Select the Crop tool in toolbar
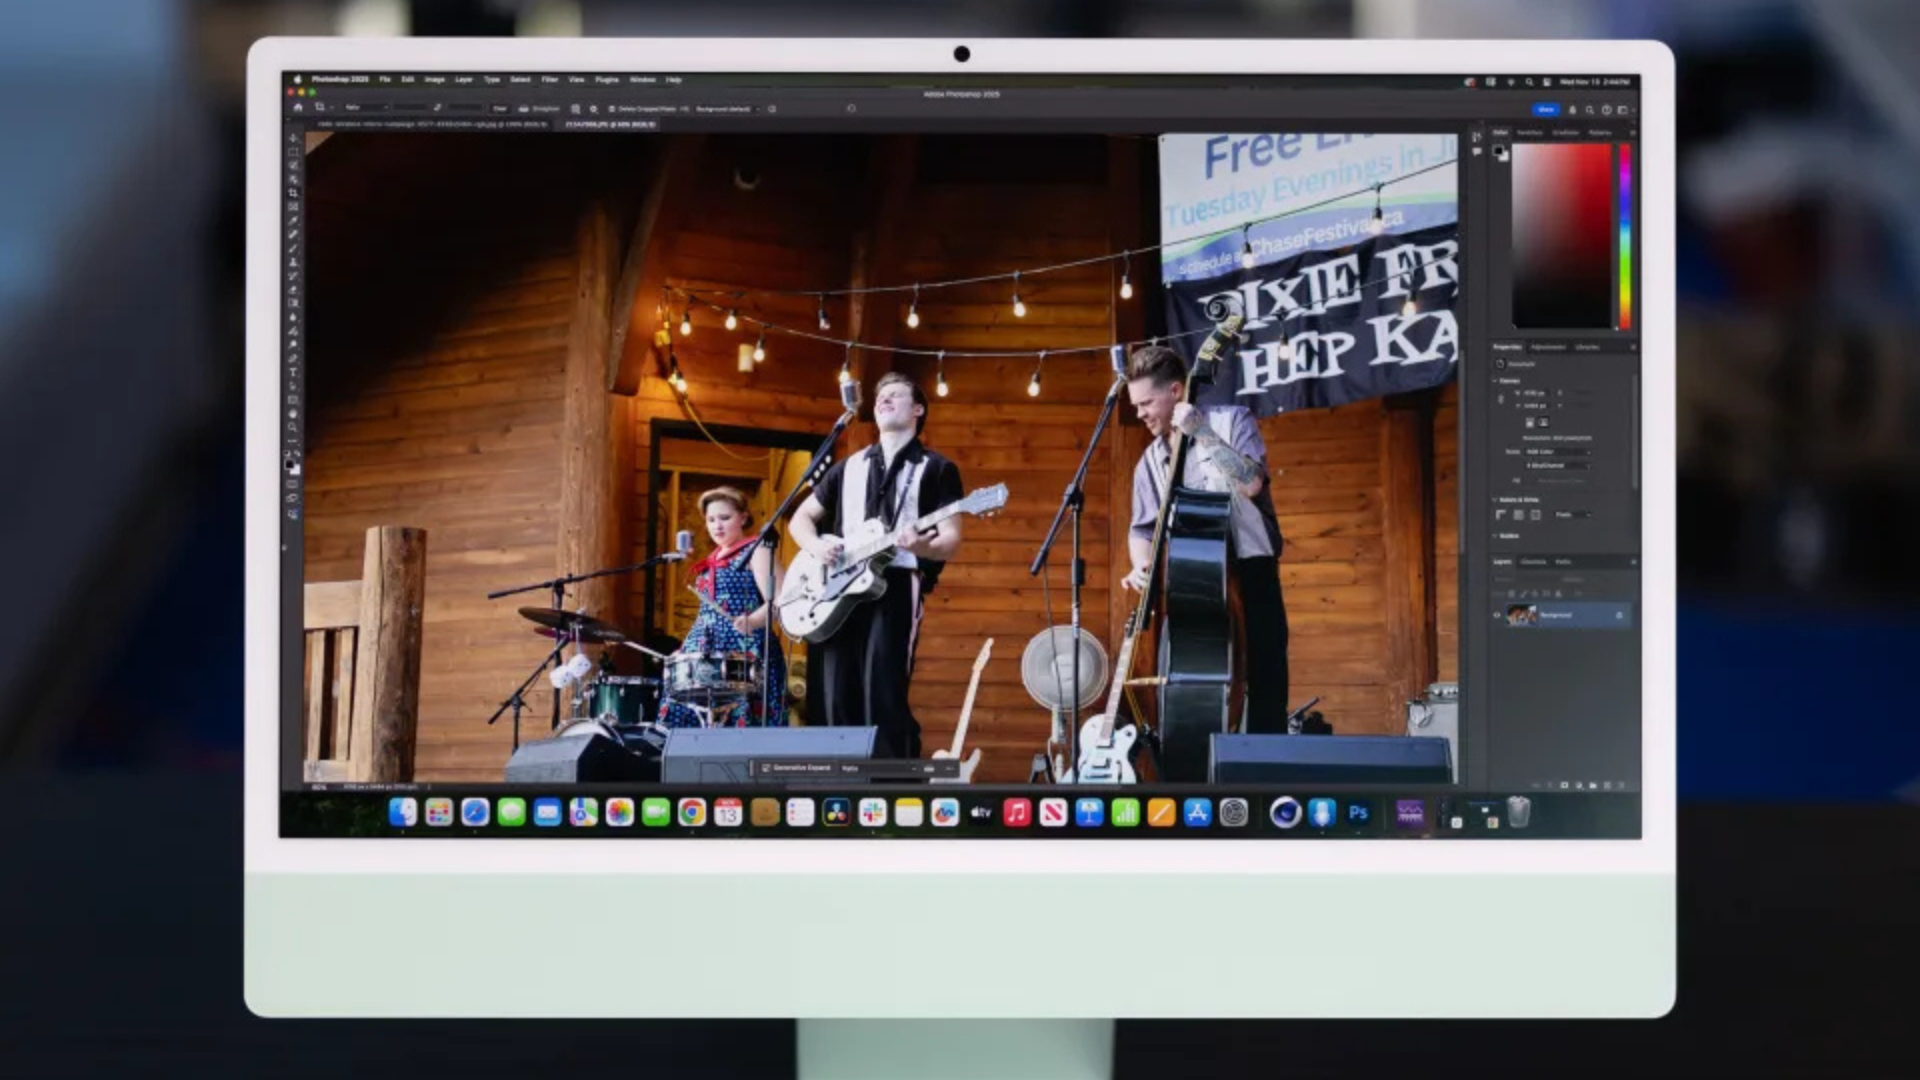This screenshot has width=1920, height=1080. 293,193
